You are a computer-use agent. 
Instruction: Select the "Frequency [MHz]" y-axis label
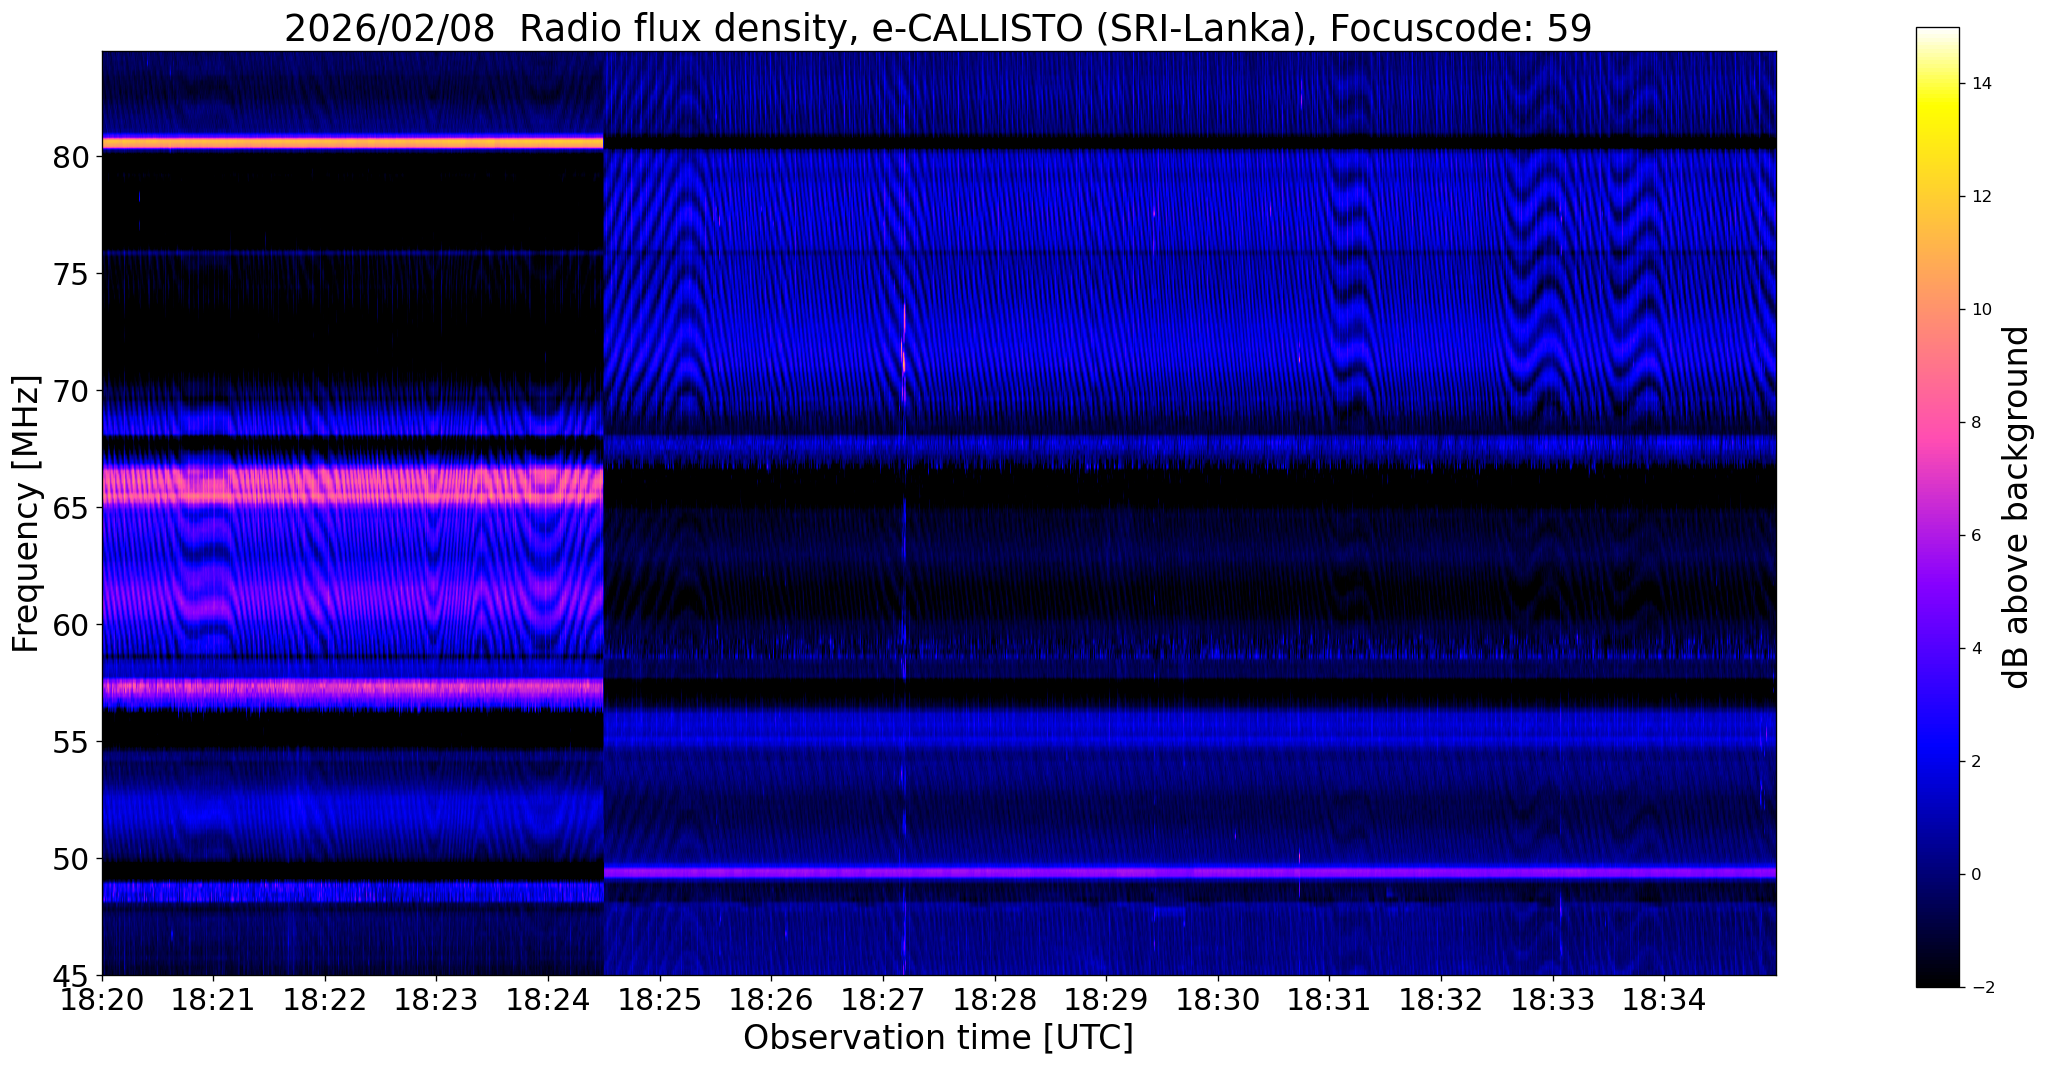[x=26, y=514]
